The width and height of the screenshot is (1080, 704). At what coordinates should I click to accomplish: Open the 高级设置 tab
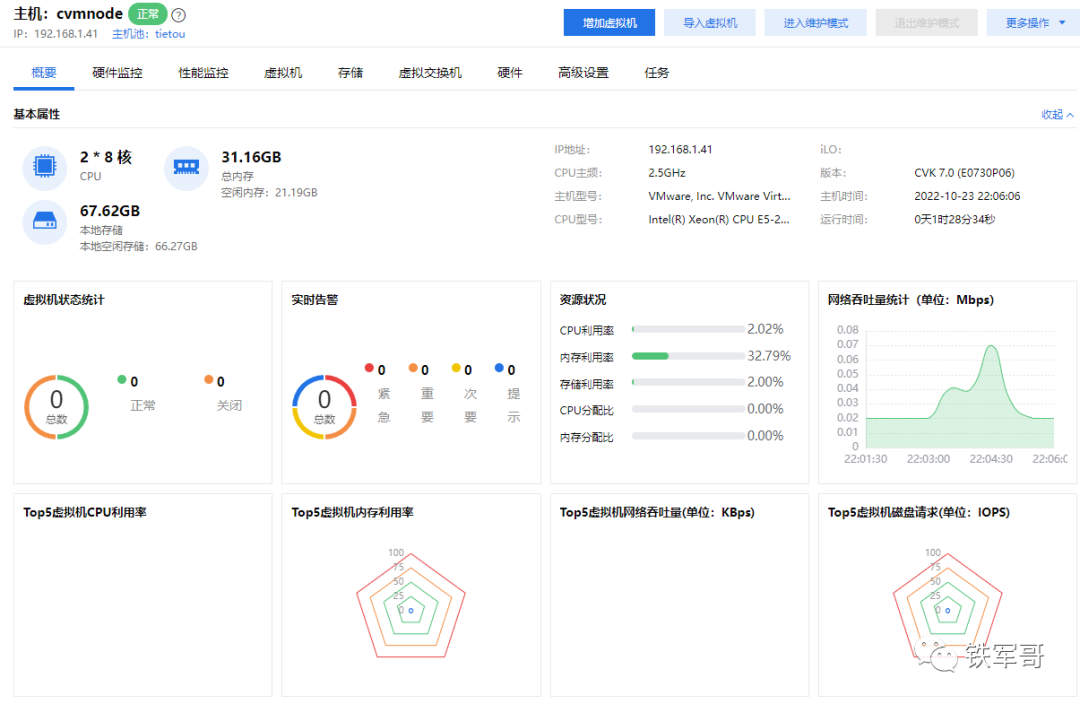(583, 72)
